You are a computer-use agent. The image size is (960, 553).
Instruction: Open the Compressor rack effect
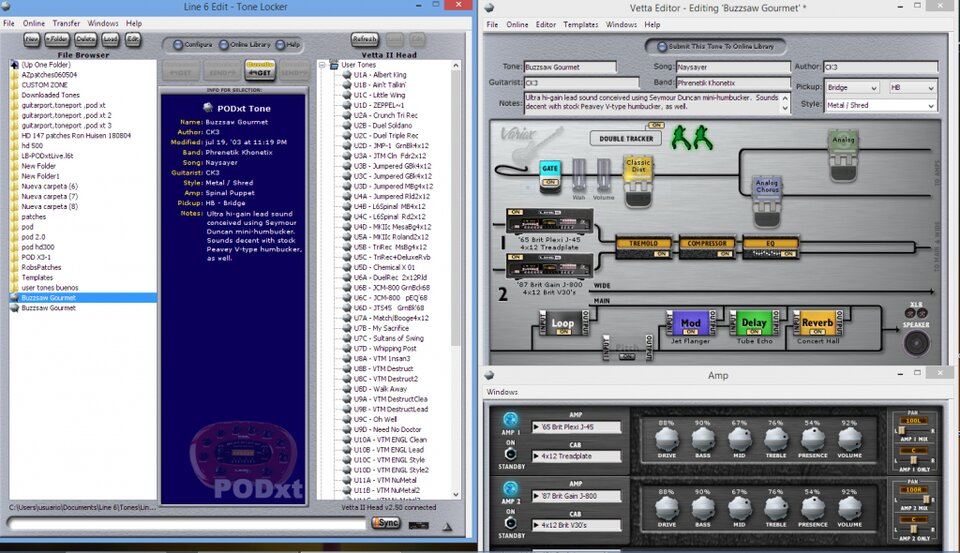(x=707, y=248)
